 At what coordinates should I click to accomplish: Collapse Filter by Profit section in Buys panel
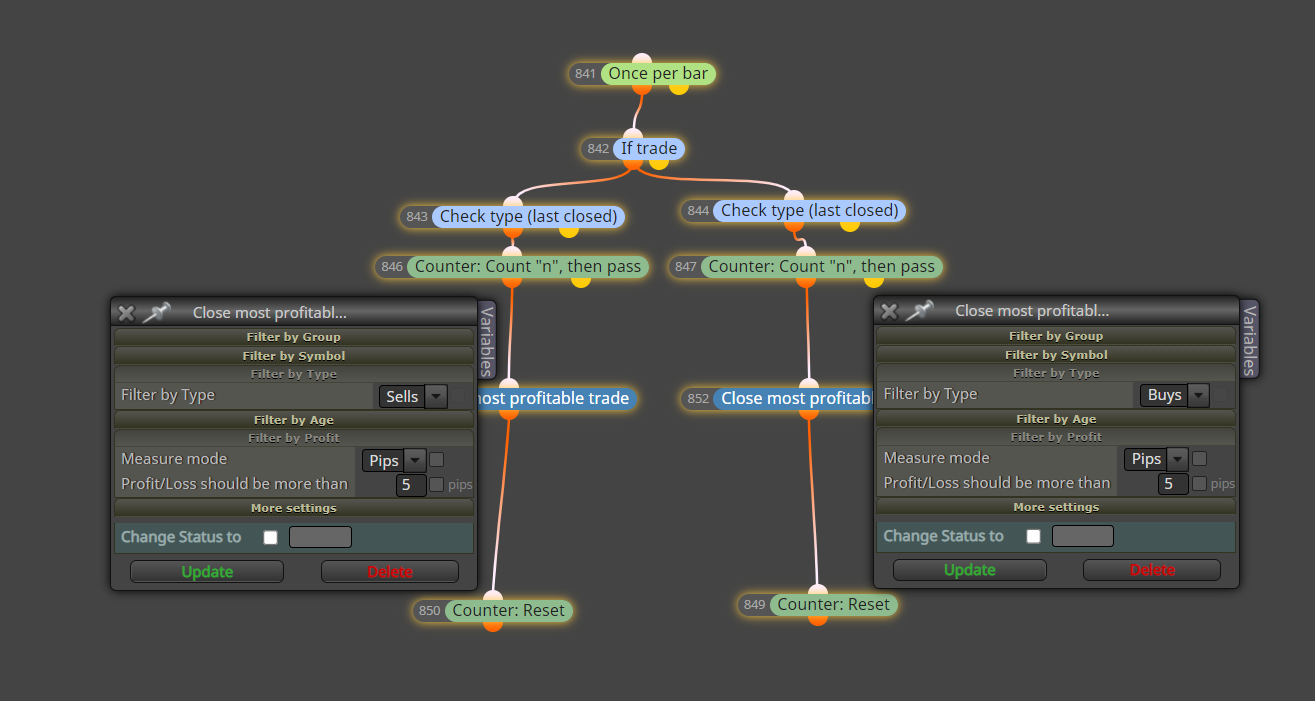point(1056,437)
